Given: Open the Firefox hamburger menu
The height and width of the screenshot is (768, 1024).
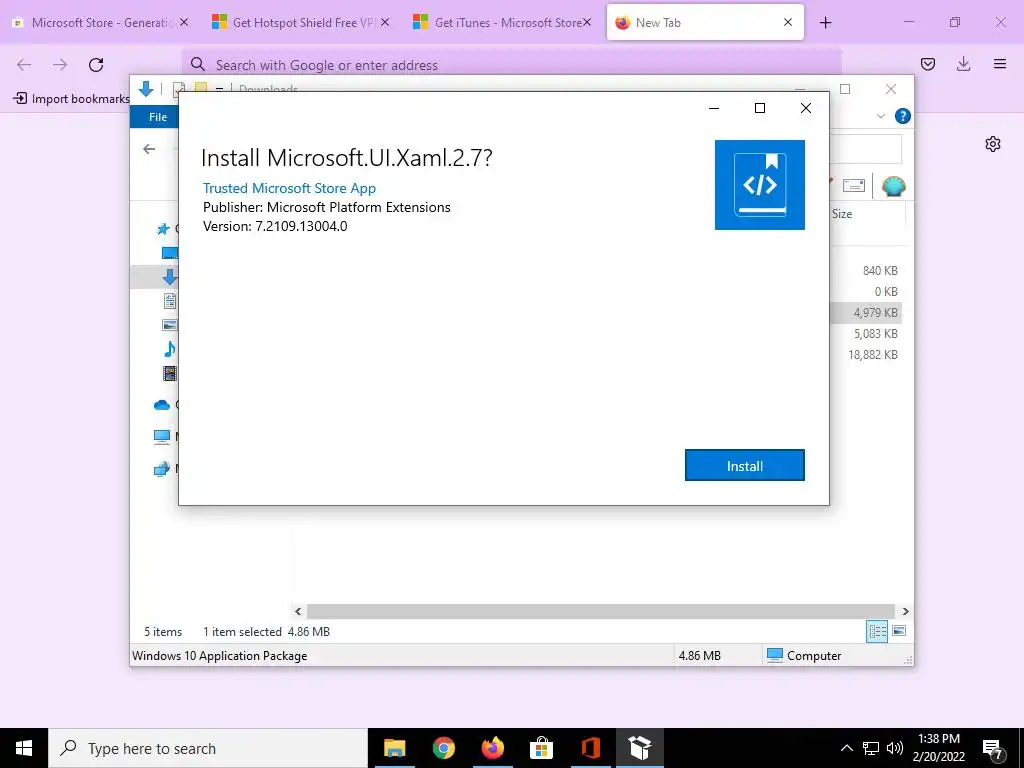Looking at the screenshot, I should click(1000, 64).
